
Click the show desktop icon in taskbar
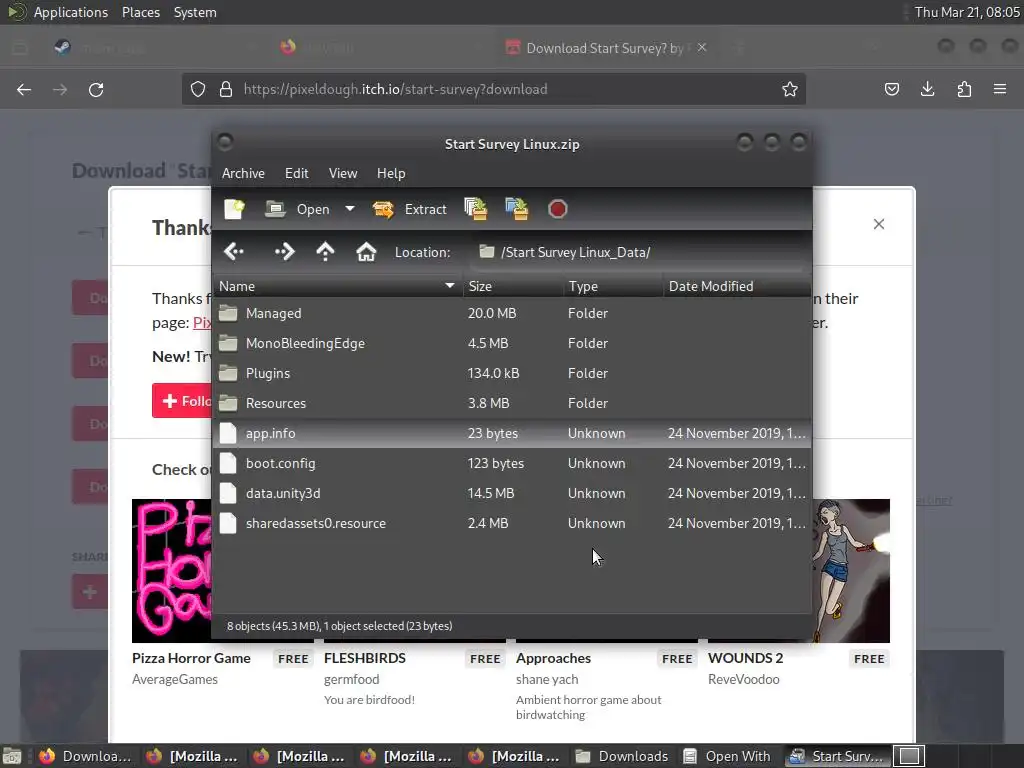pyautogui.click(x=11, y=756)
